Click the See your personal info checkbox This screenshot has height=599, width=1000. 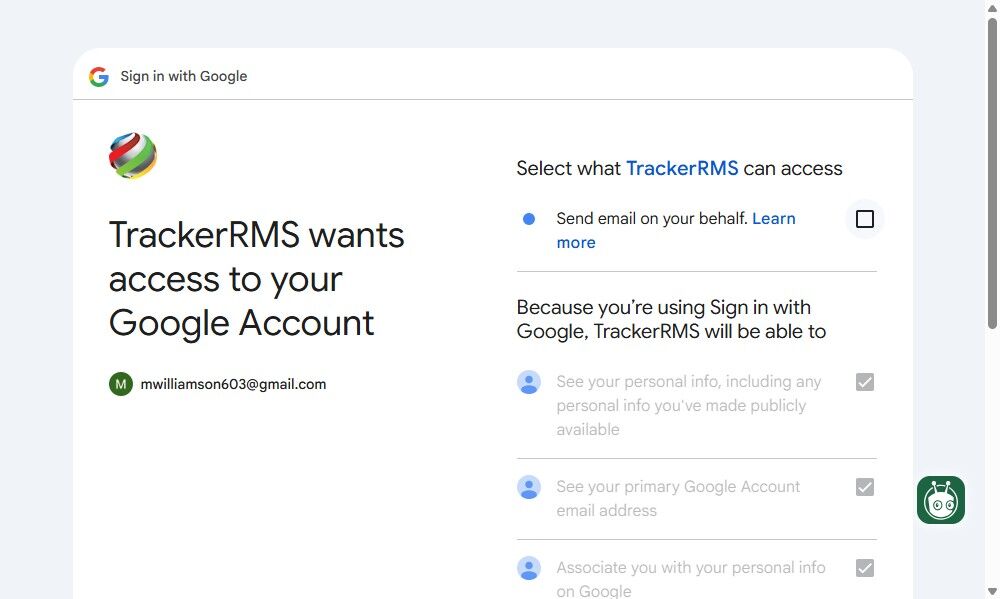(865, 382)
